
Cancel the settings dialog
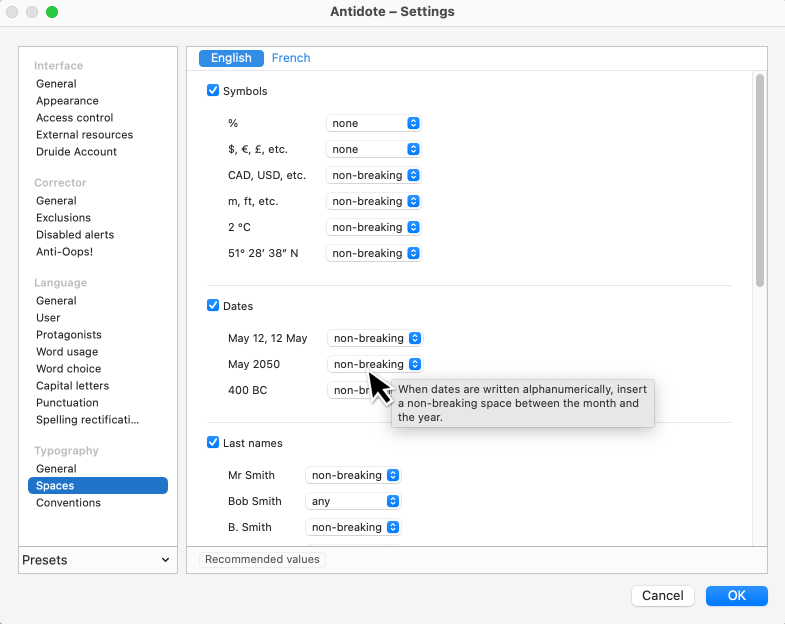(x=662, y=595)
